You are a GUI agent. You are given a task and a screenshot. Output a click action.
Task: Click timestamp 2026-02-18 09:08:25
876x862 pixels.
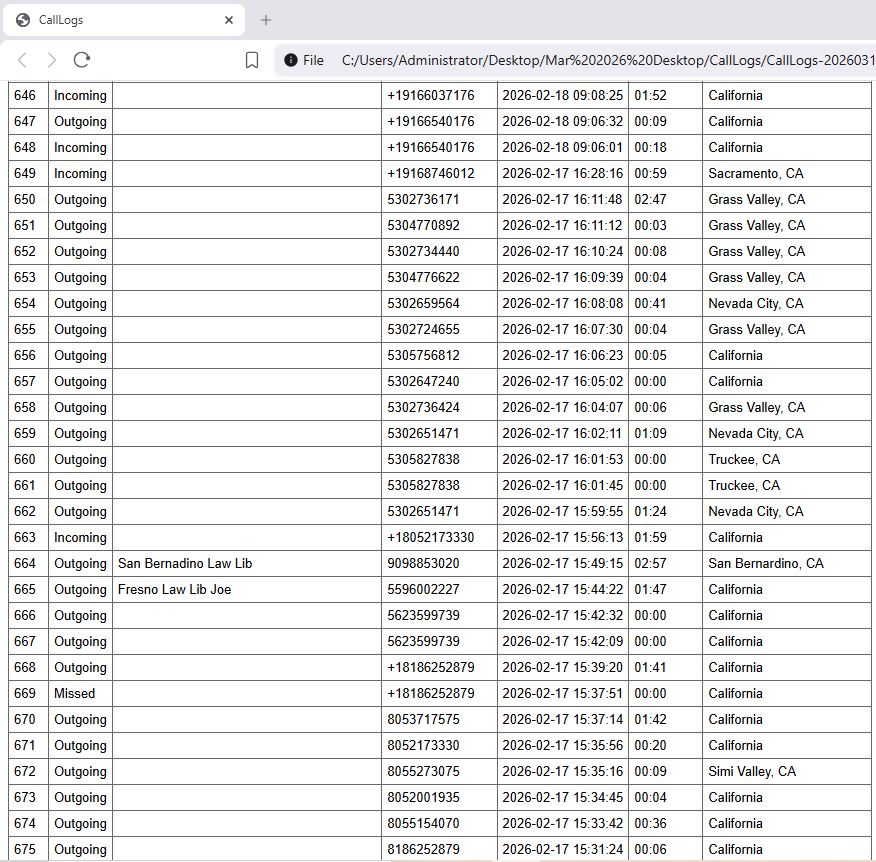pos(563,96)
